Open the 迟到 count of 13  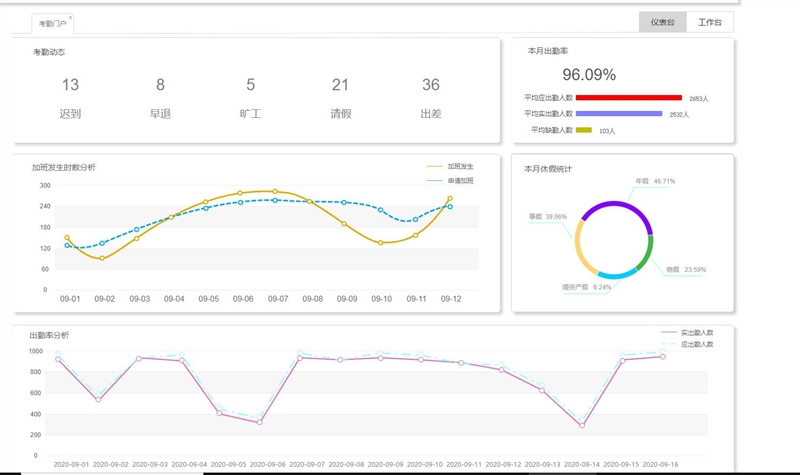point(70,85)
